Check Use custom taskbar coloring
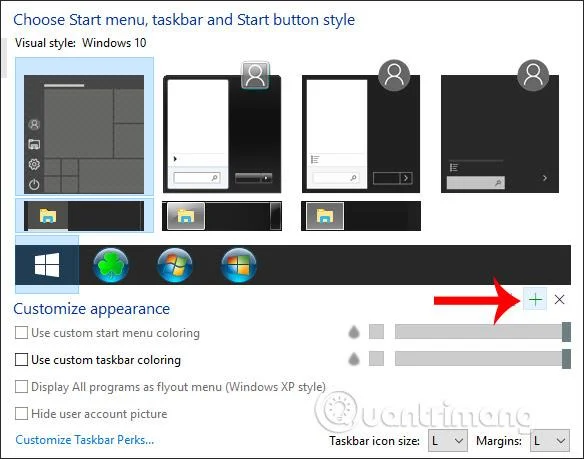The height and width of the screenshot is (459, 584). 21,360
